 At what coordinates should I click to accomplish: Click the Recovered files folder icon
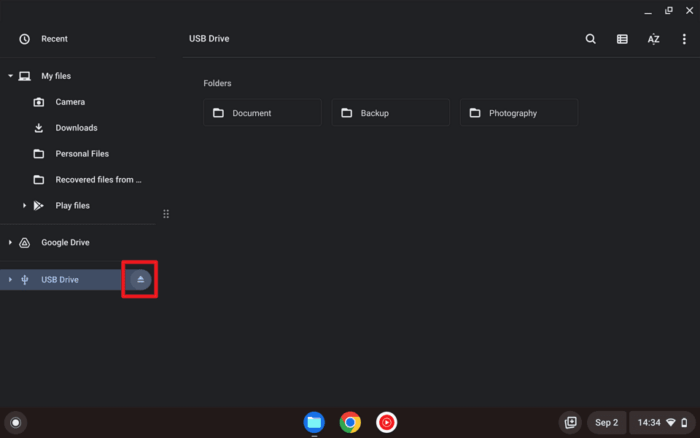point(39,179)
